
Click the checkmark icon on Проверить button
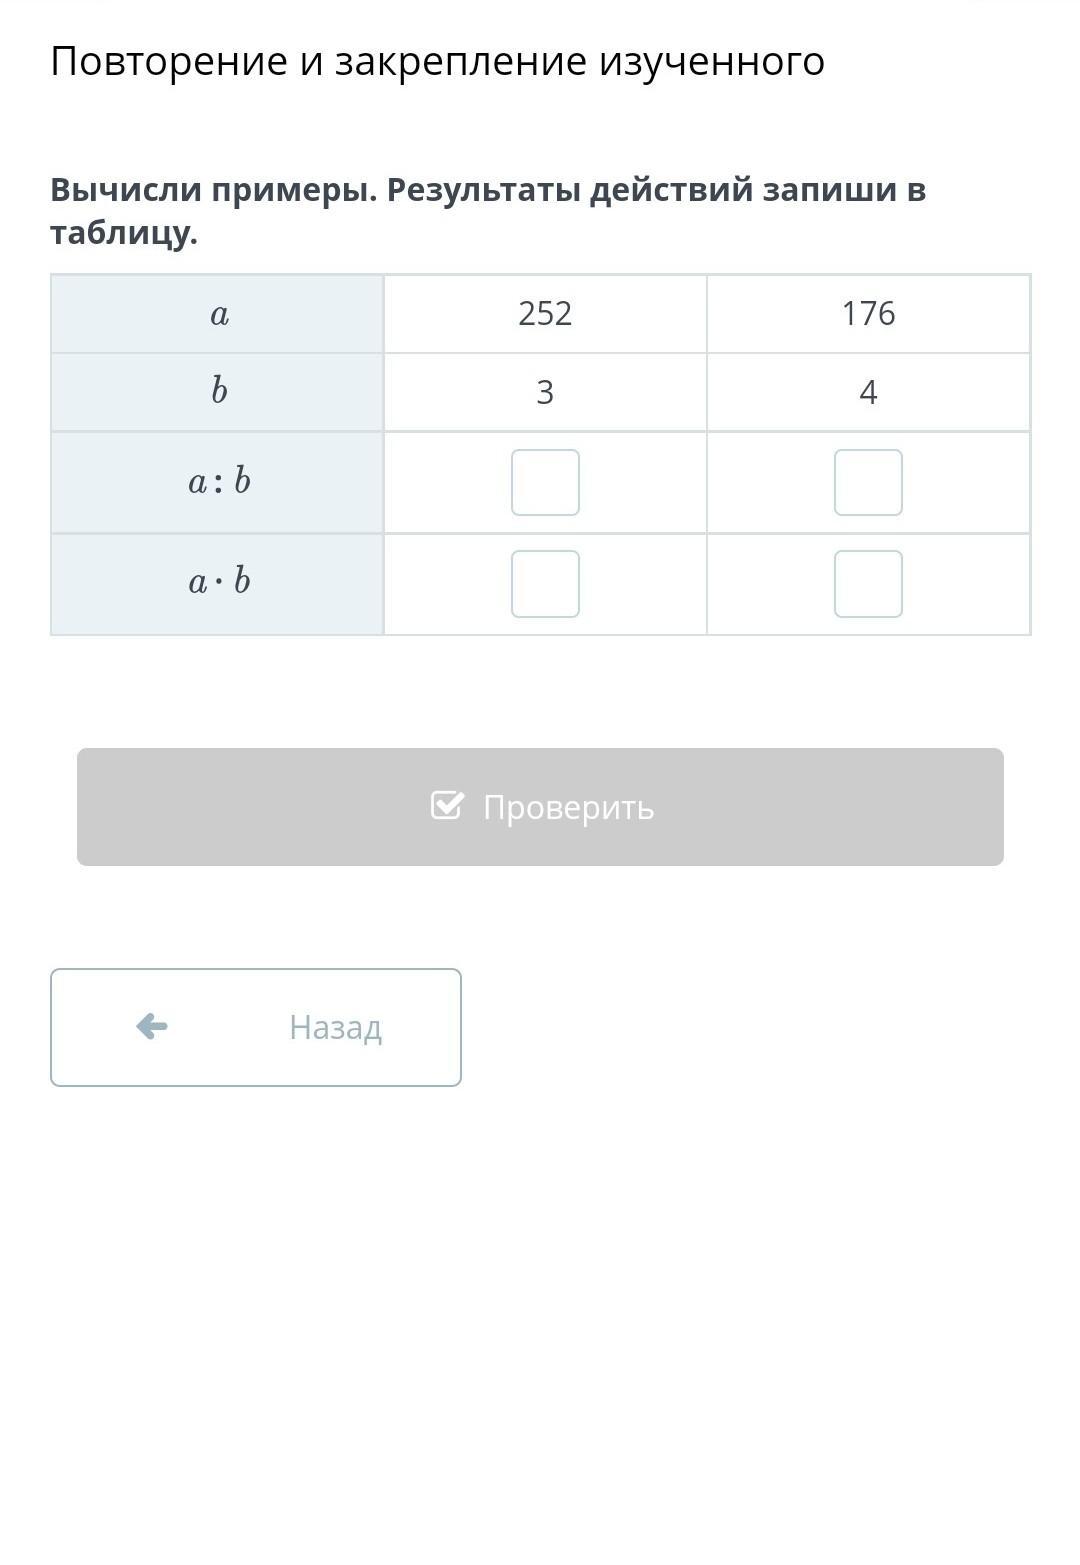click(447, 805)
